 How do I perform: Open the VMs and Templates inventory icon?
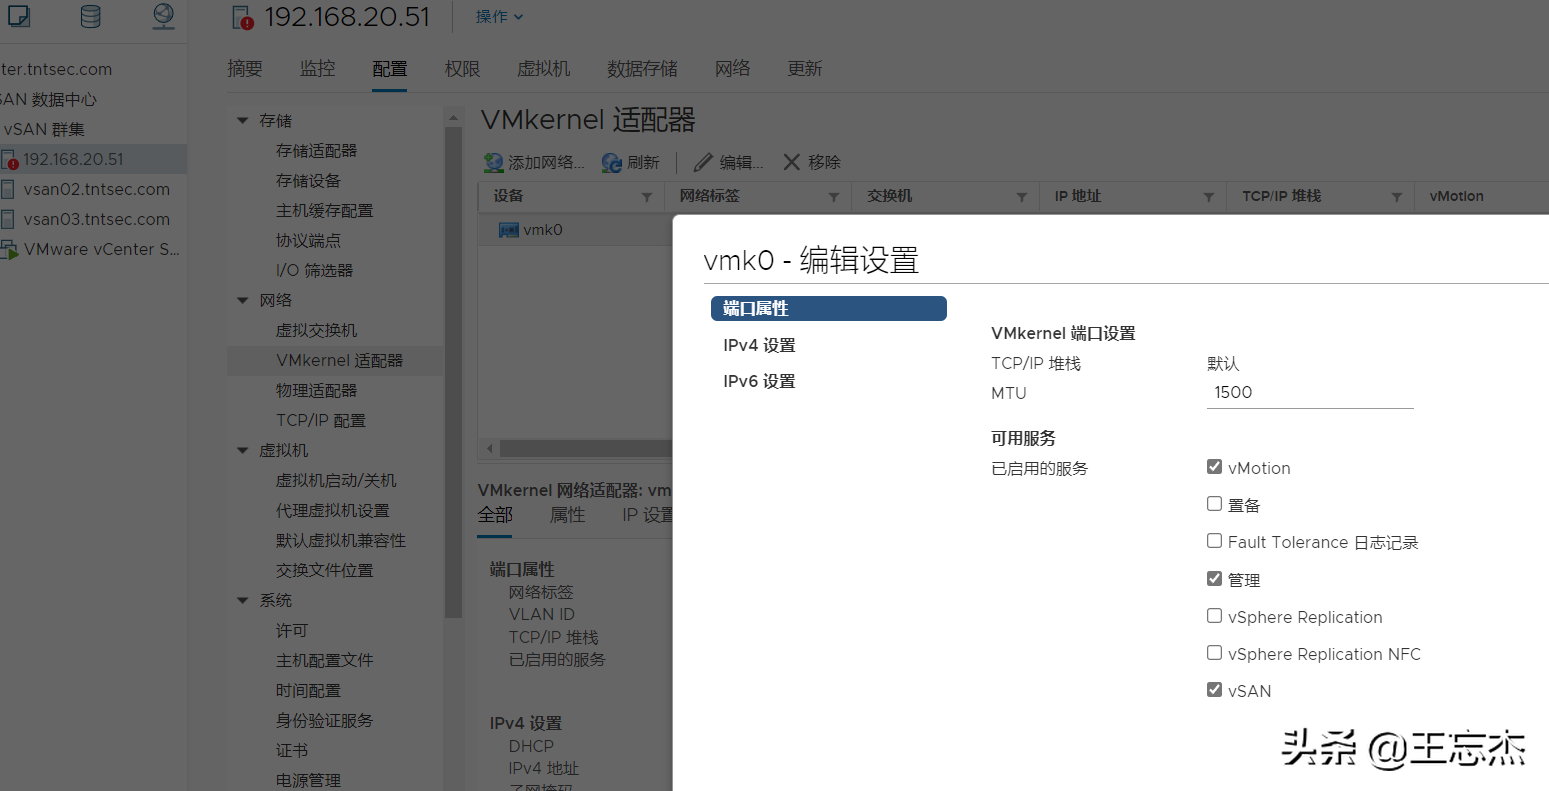[x=18, y=16]
